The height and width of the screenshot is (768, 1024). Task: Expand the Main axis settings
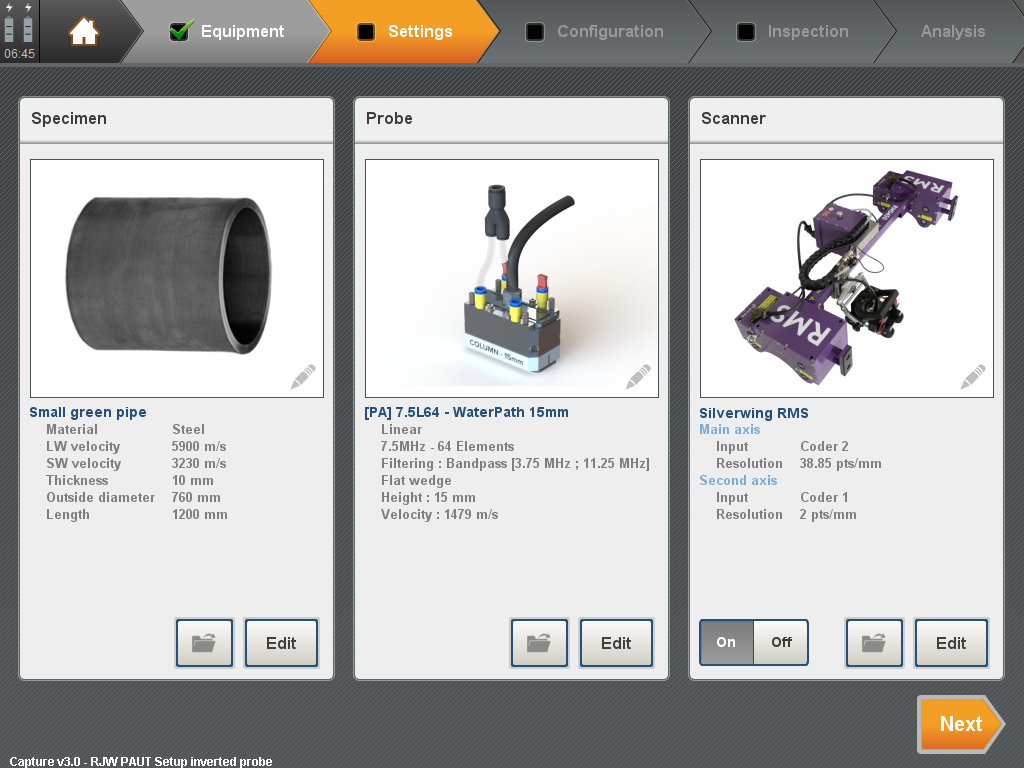(x=731, y=429)
